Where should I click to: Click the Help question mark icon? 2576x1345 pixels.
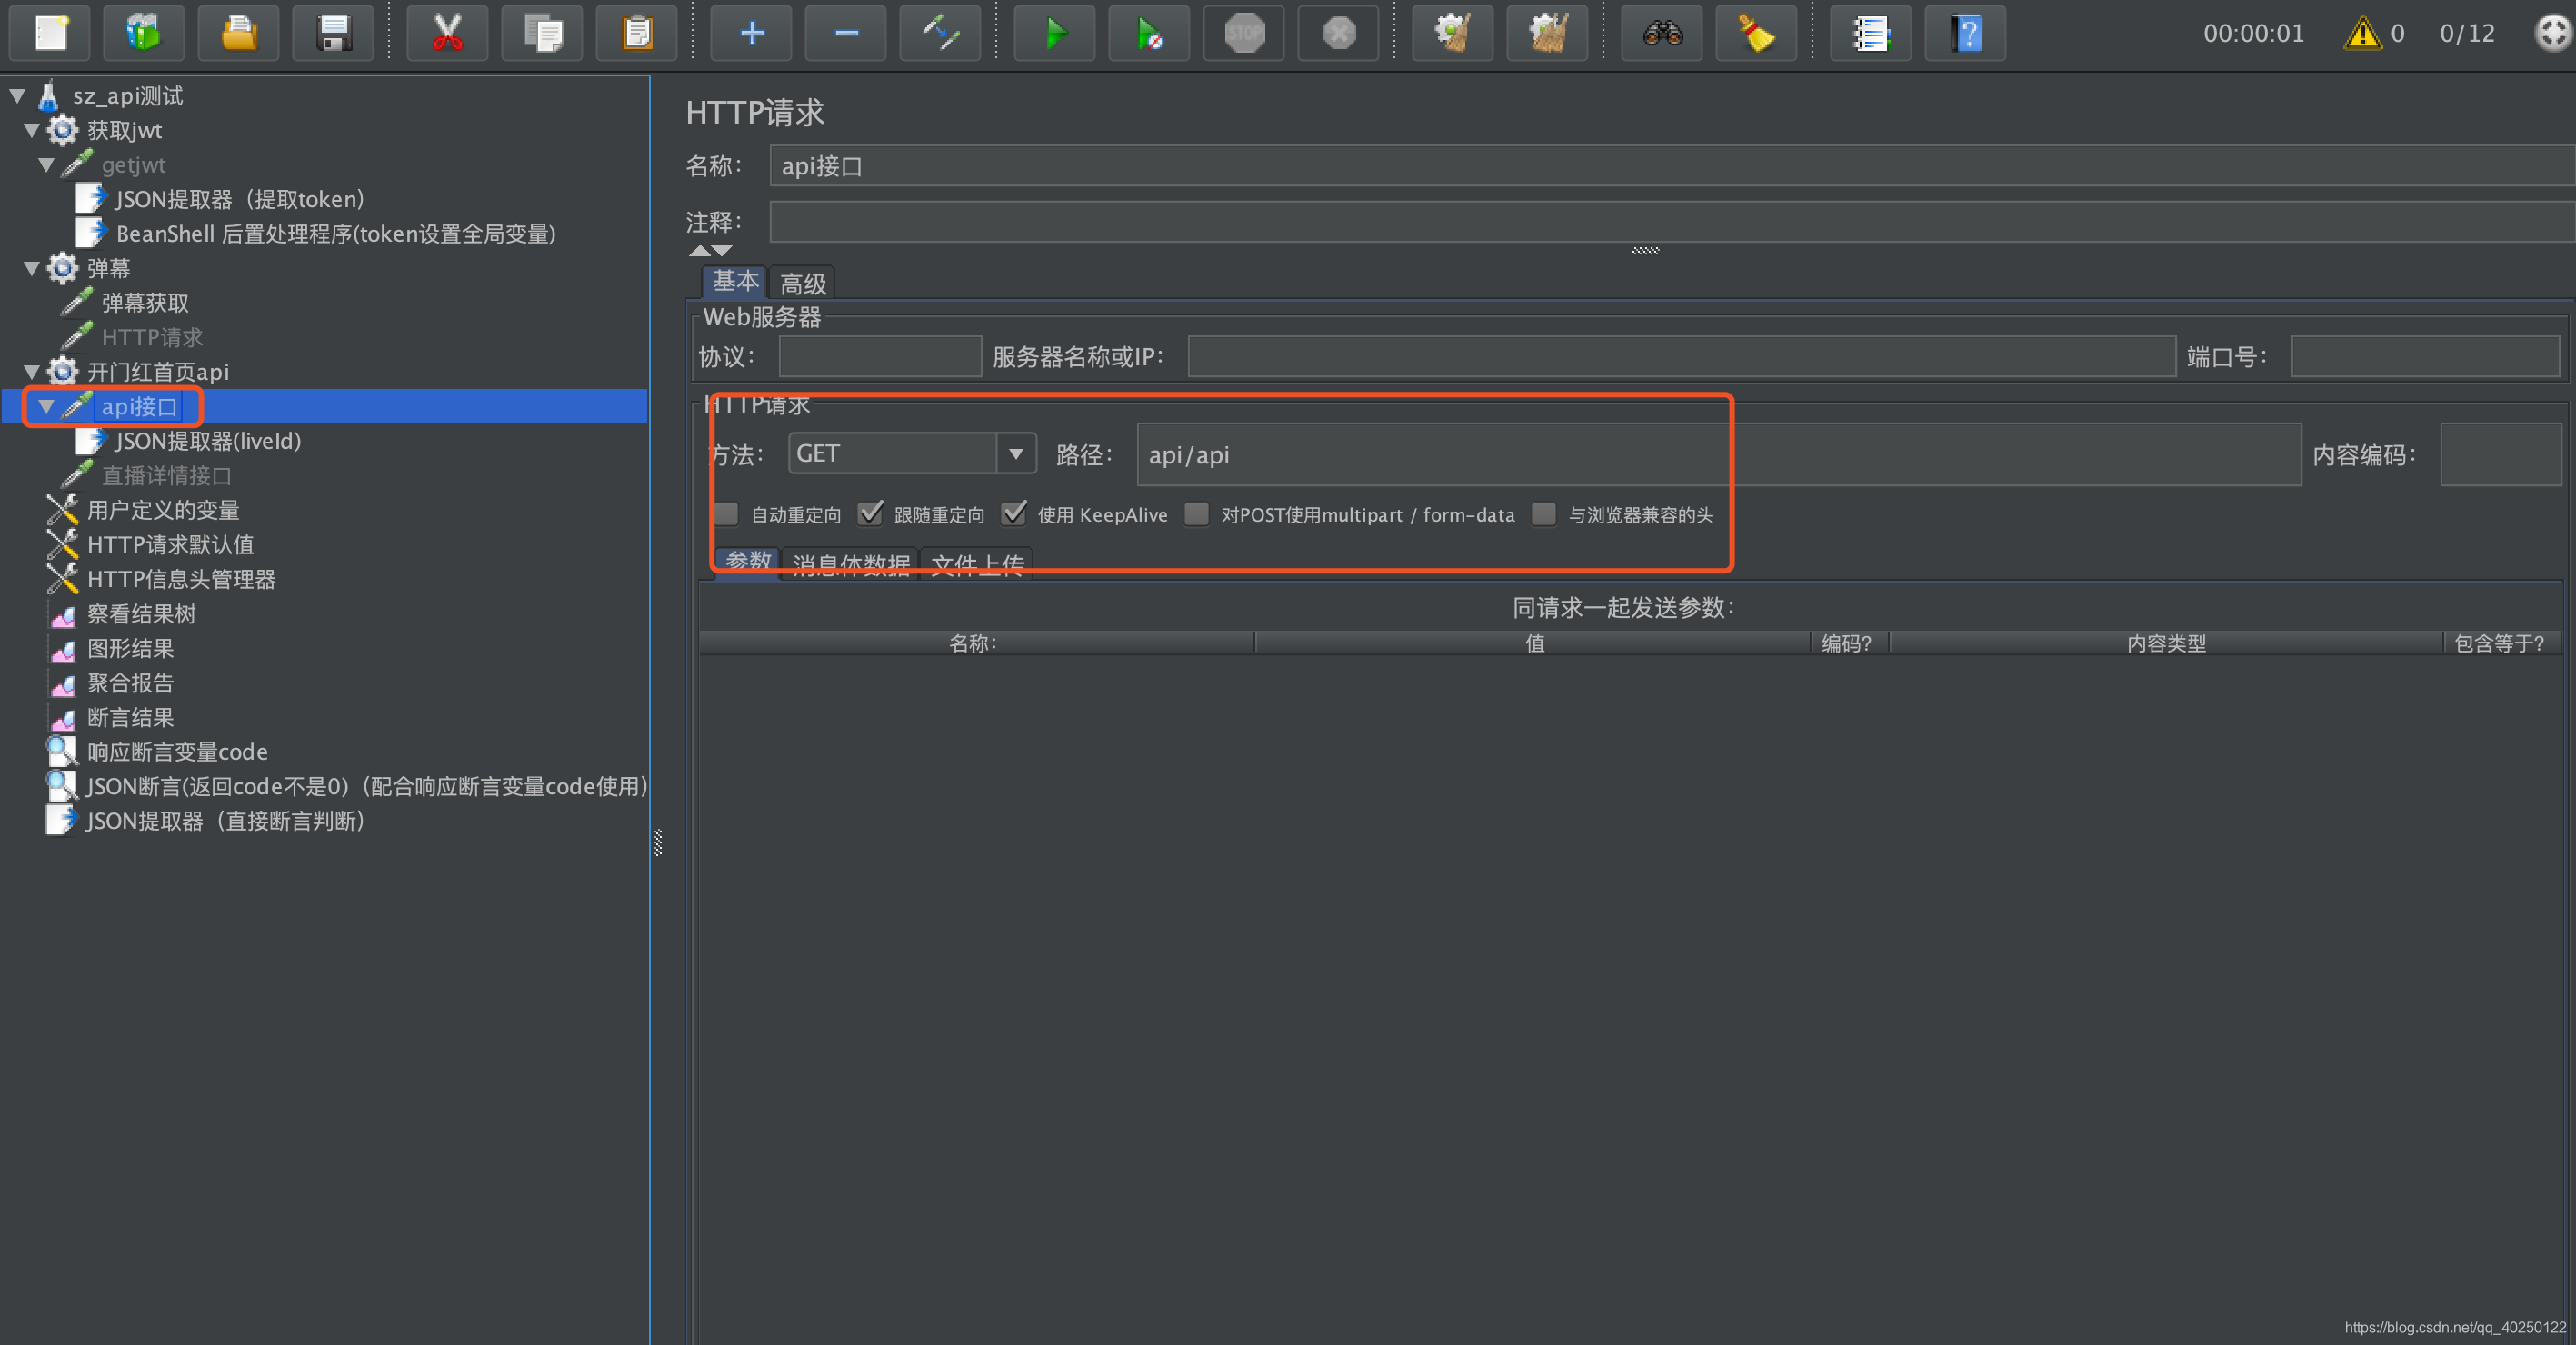point(1965,34)
